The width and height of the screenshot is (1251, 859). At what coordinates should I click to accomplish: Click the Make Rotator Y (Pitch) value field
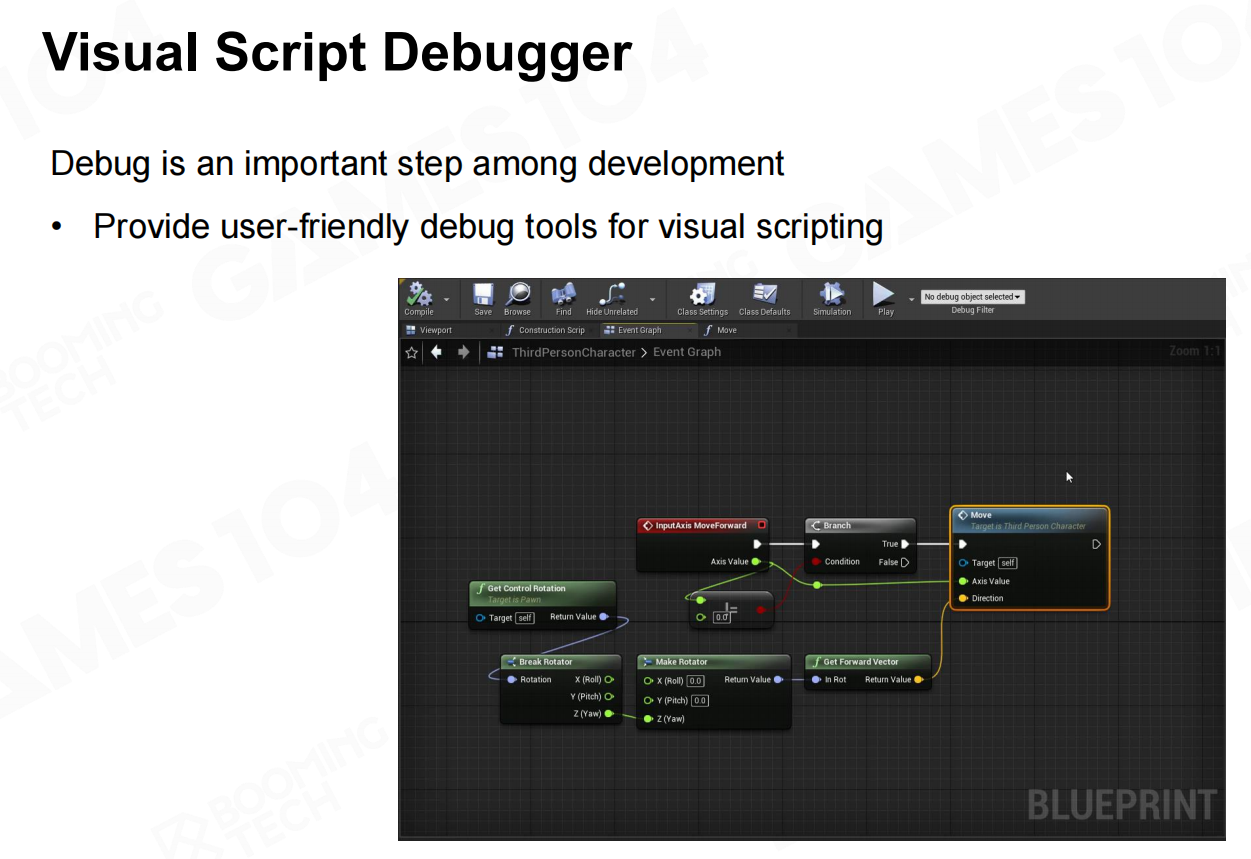[x=700, y=701]
